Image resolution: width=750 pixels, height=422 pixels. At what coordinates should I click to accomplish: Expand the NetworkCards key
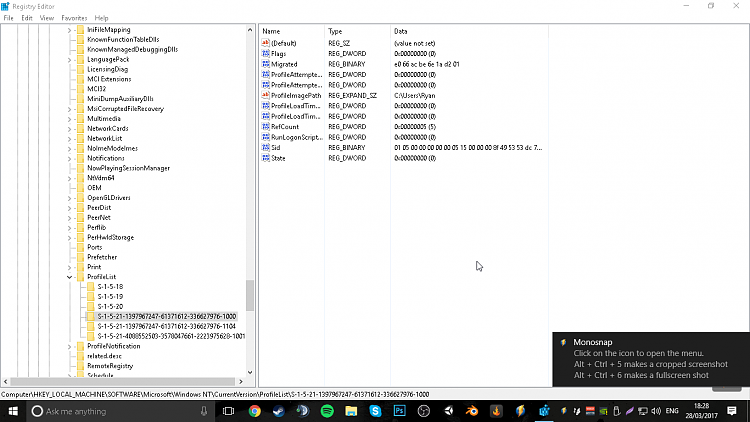(69, 129)
